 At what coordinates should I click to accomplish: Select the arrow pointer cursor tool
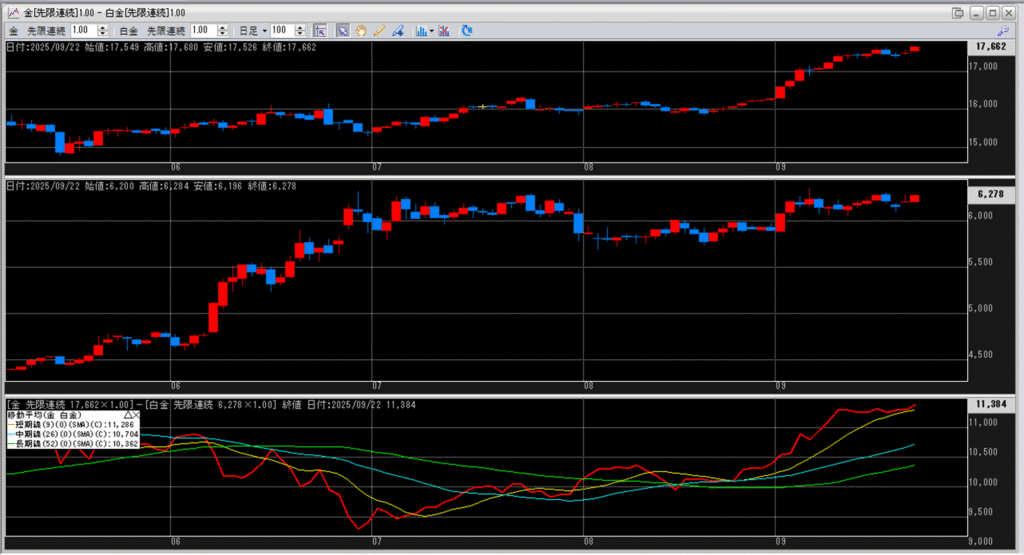tap(342, 31)
